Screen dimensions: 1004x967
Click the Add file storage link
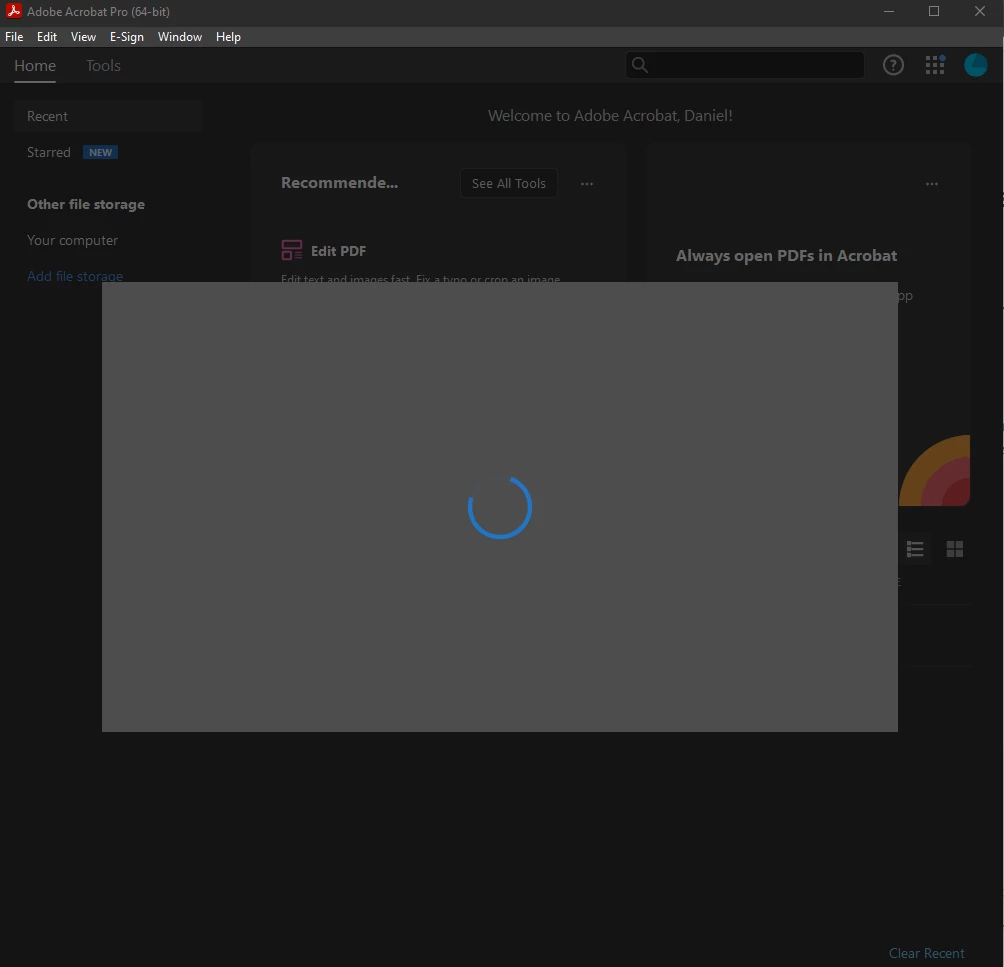point(75,276)
